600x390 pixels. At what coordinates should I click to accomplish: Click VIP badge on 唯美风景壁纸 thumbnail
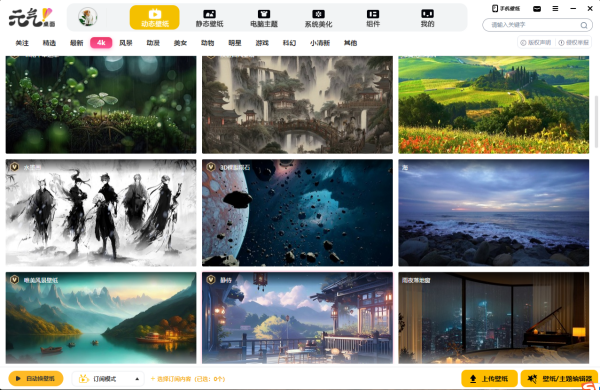(14, 280)
